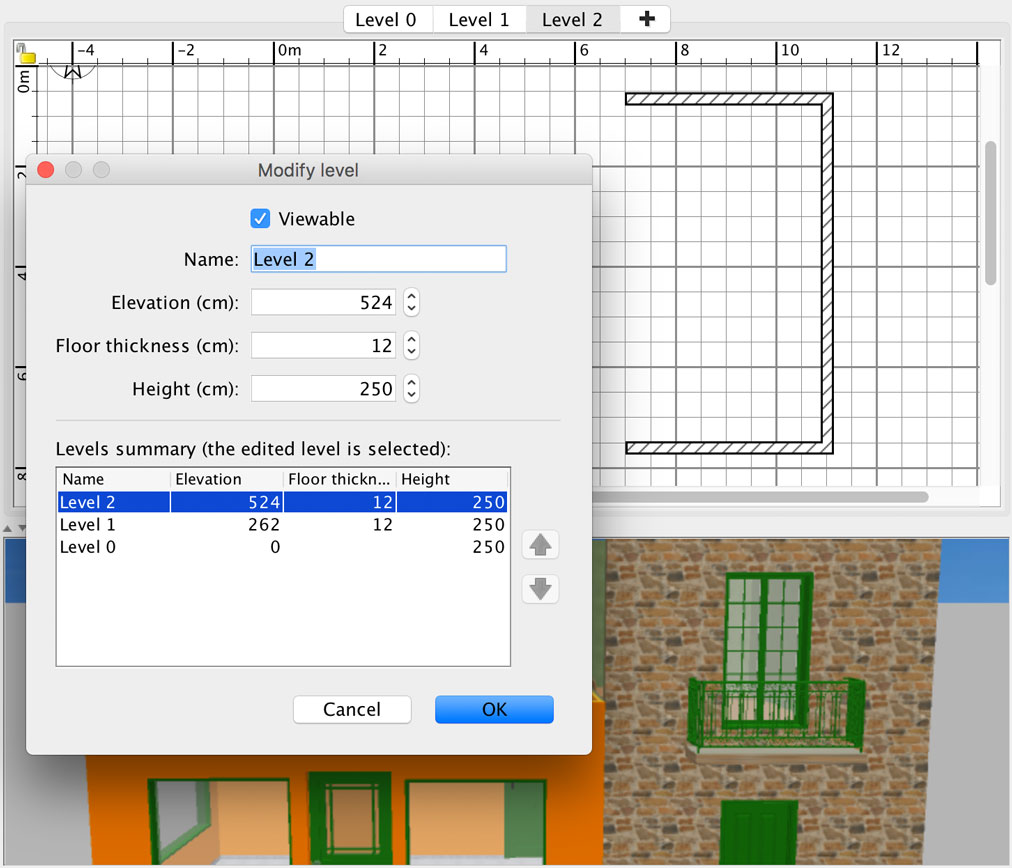Viewport: 1012px width, 868px height.
Task: Switch to the Level 1 tab
Action: (x=478, y=20)
